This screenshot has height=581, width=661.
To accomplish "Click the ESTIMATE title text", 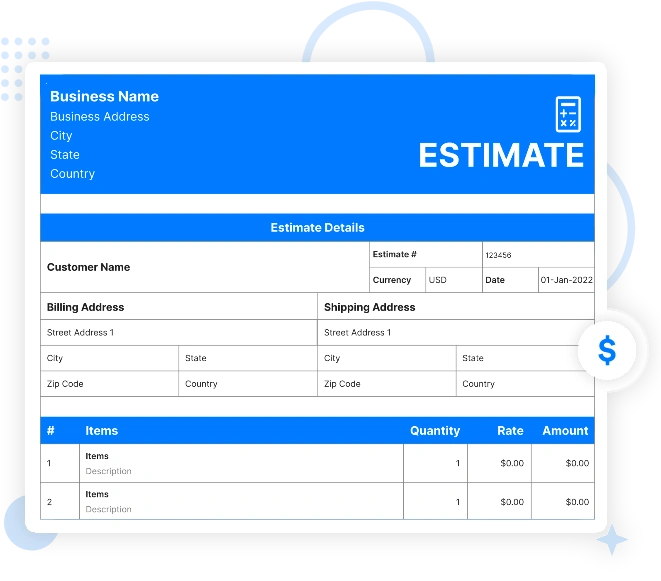I will click(x=501, y=156).
